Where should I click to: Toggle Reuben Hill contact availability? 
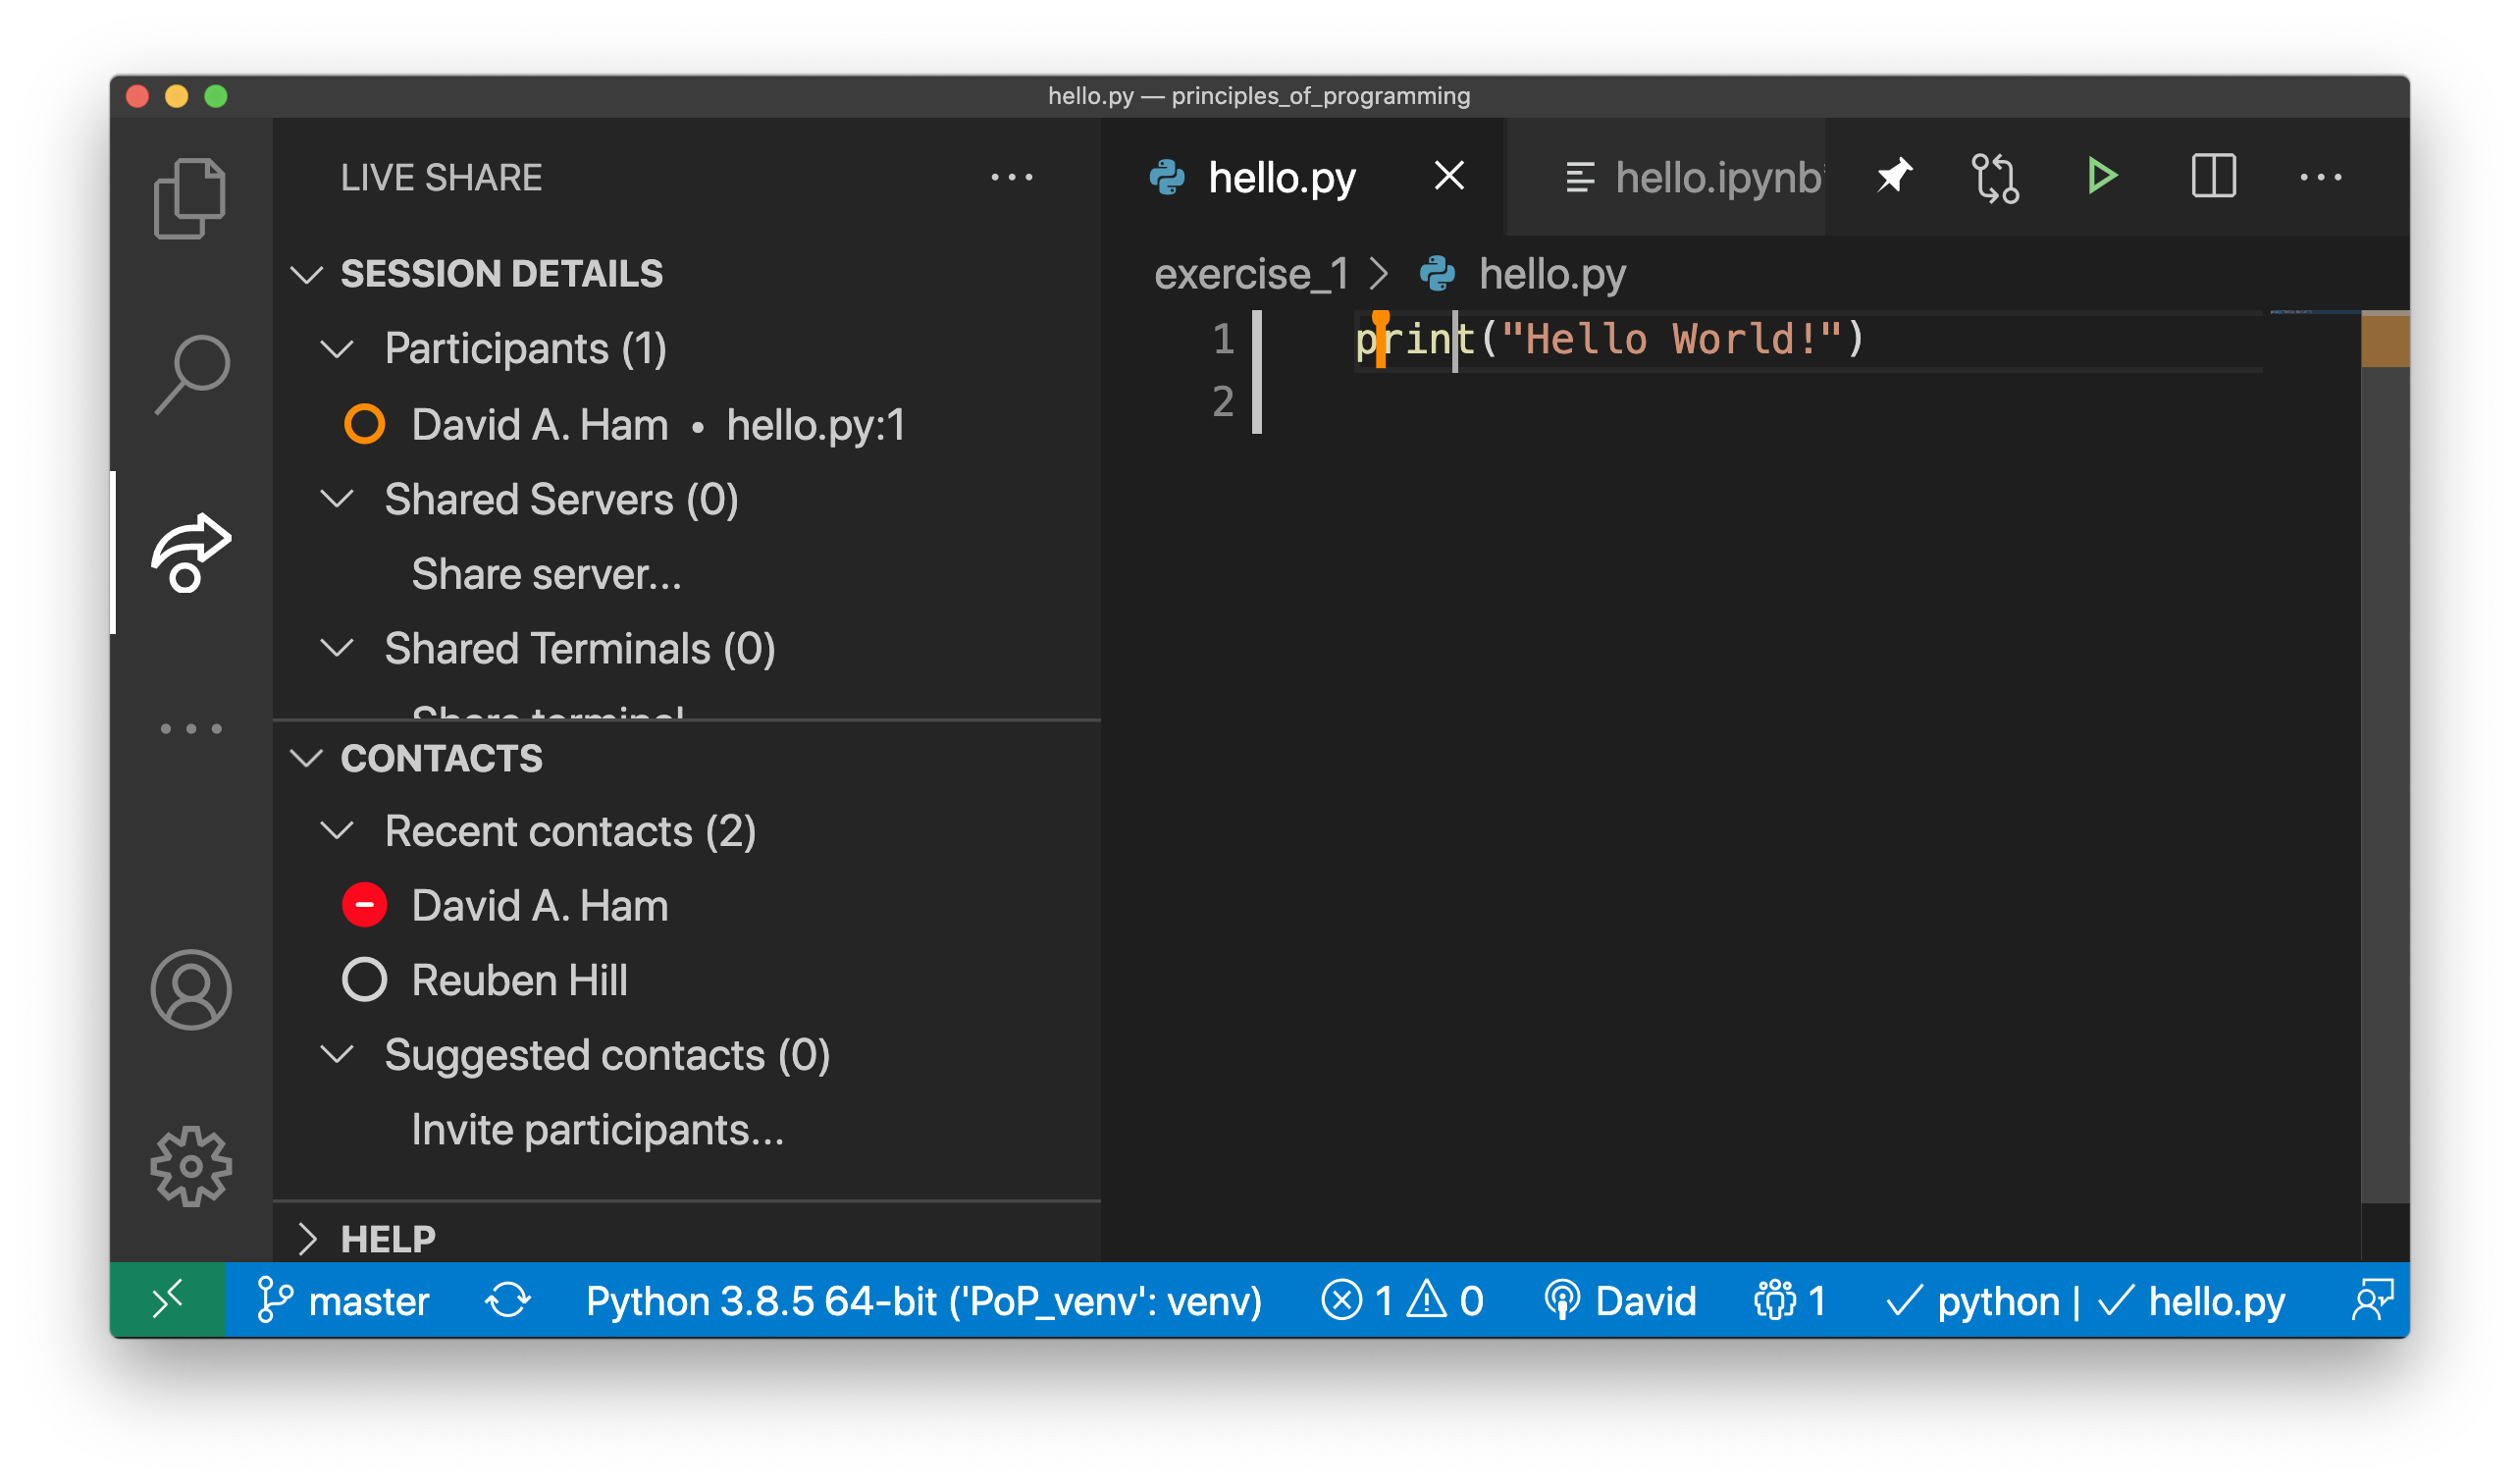[x=366, y=980]
